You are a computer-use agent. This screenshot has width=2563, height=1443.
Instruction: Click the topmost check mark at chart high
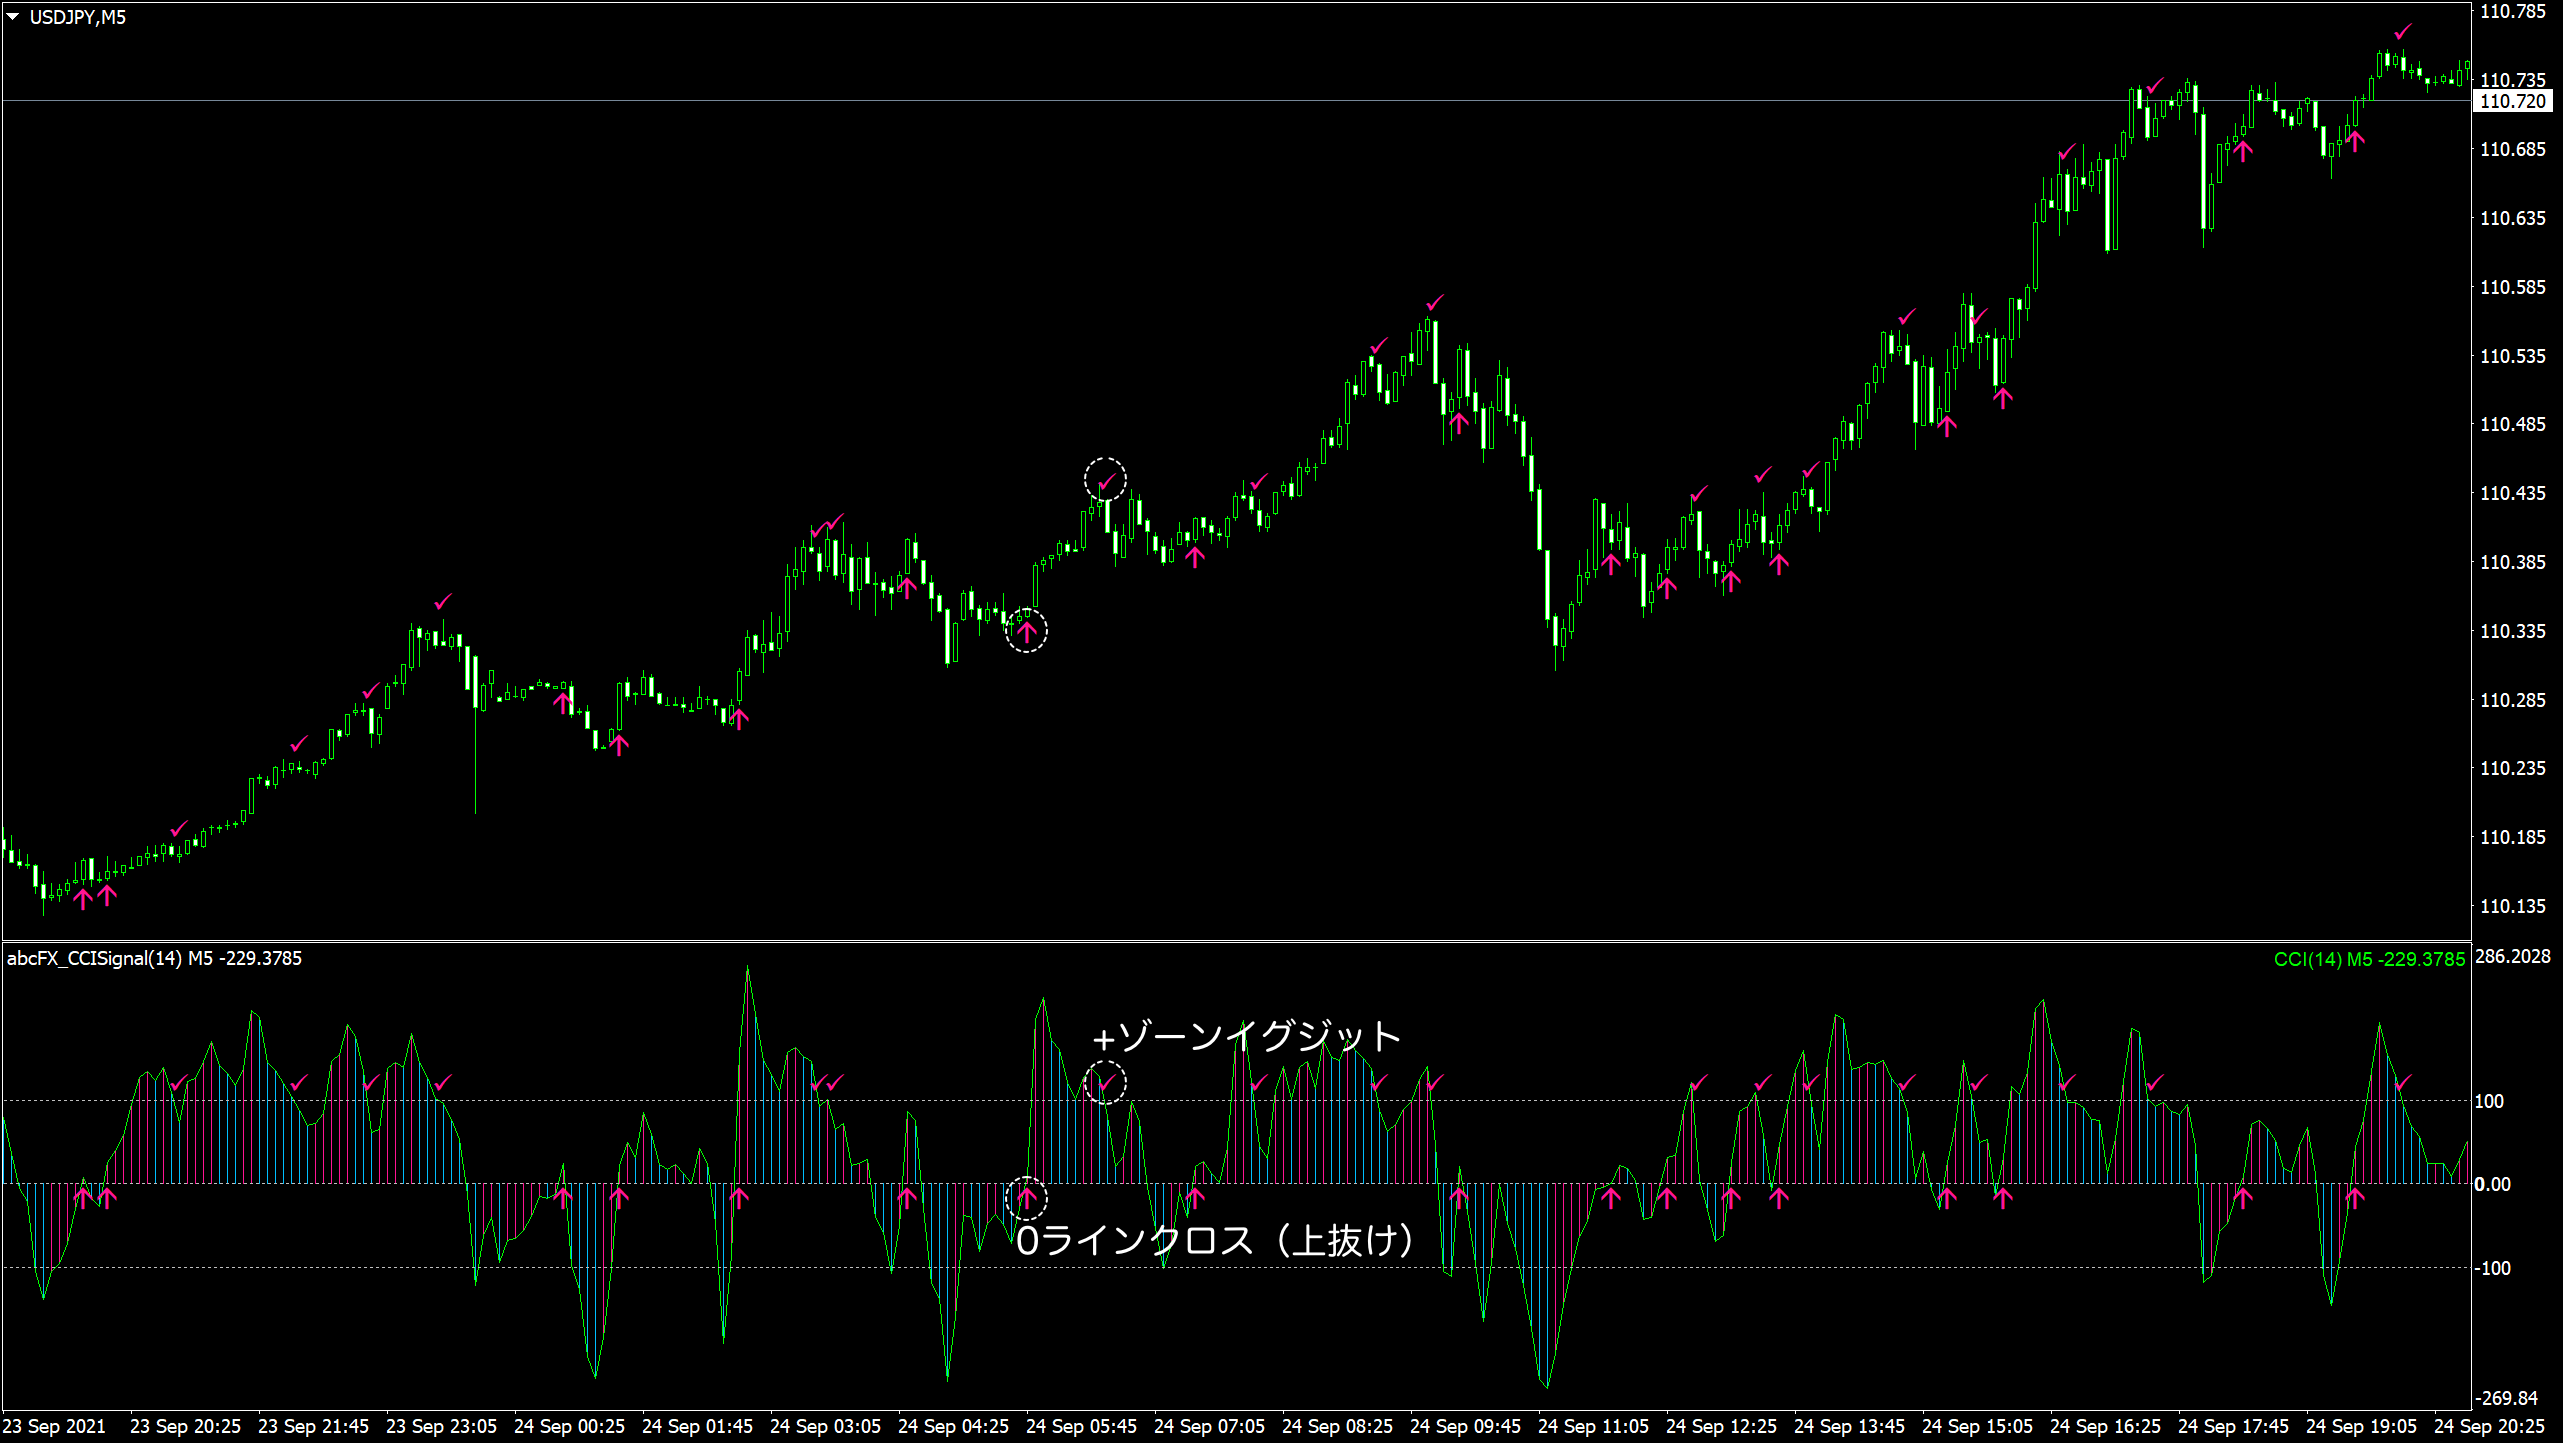click(2403, 31)
